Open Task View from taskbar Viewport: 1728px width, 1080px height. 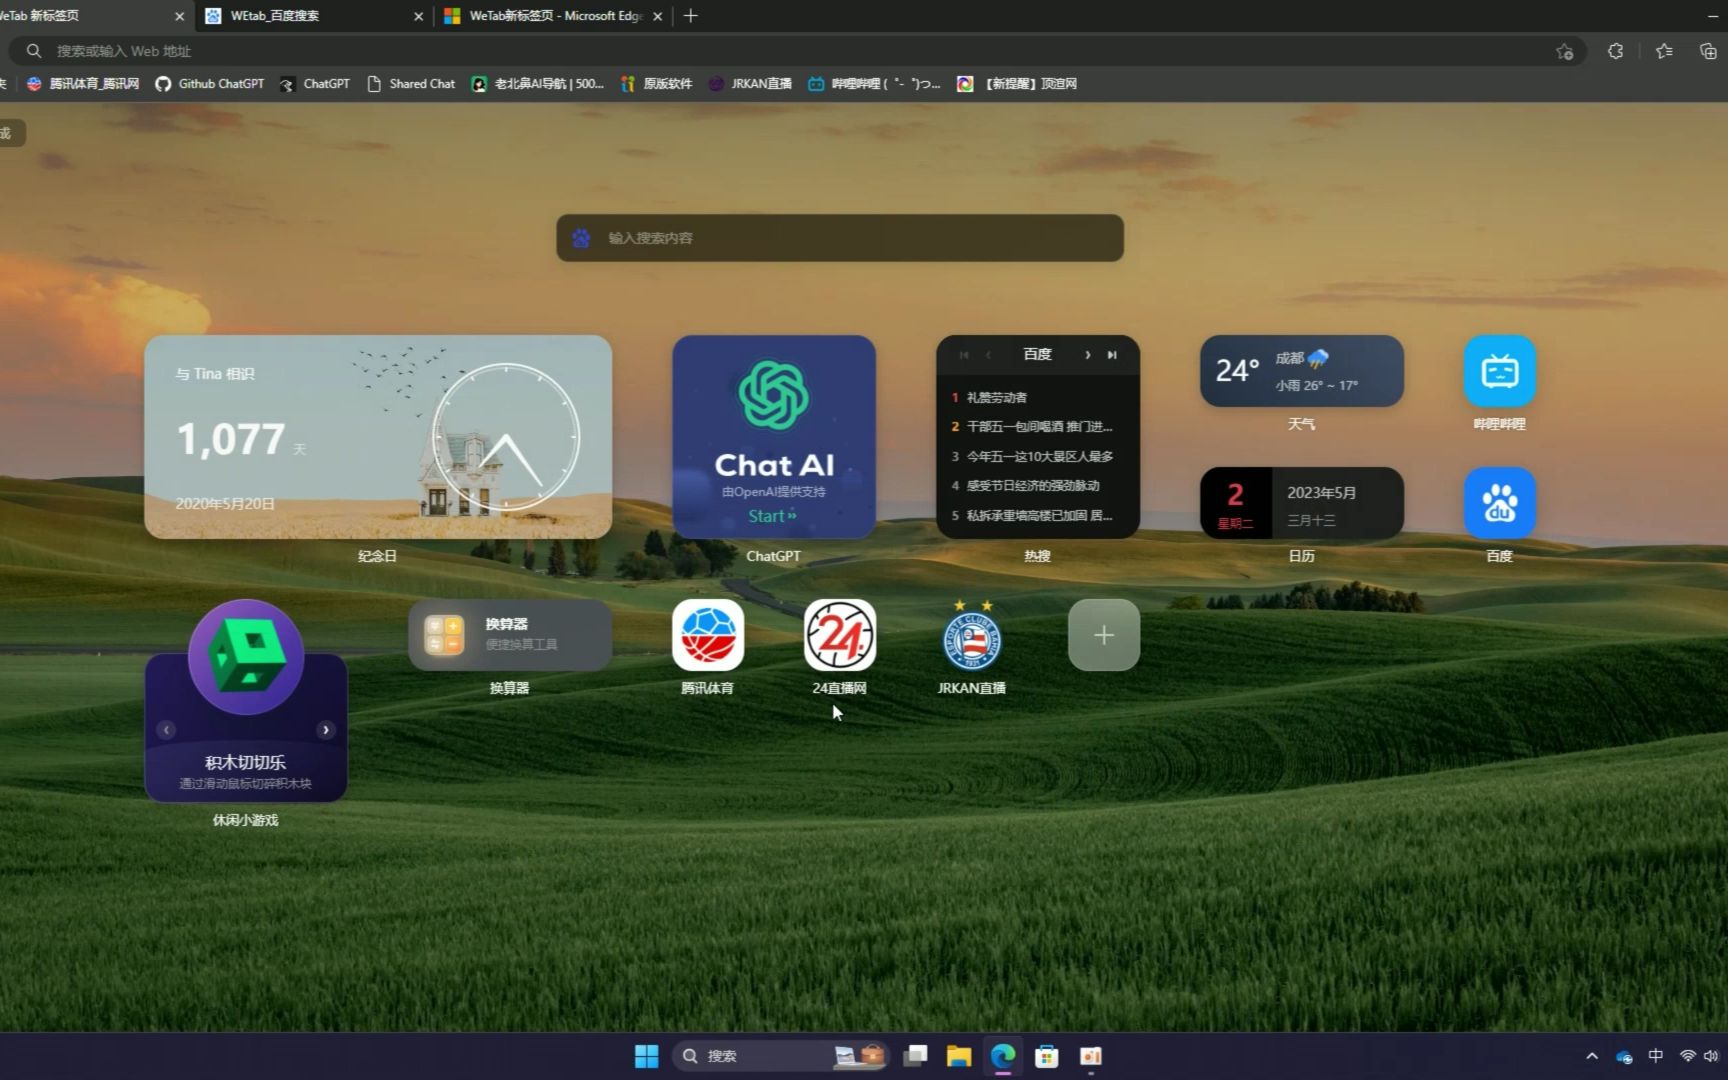pyautogui.click(x=915, y=1056)
